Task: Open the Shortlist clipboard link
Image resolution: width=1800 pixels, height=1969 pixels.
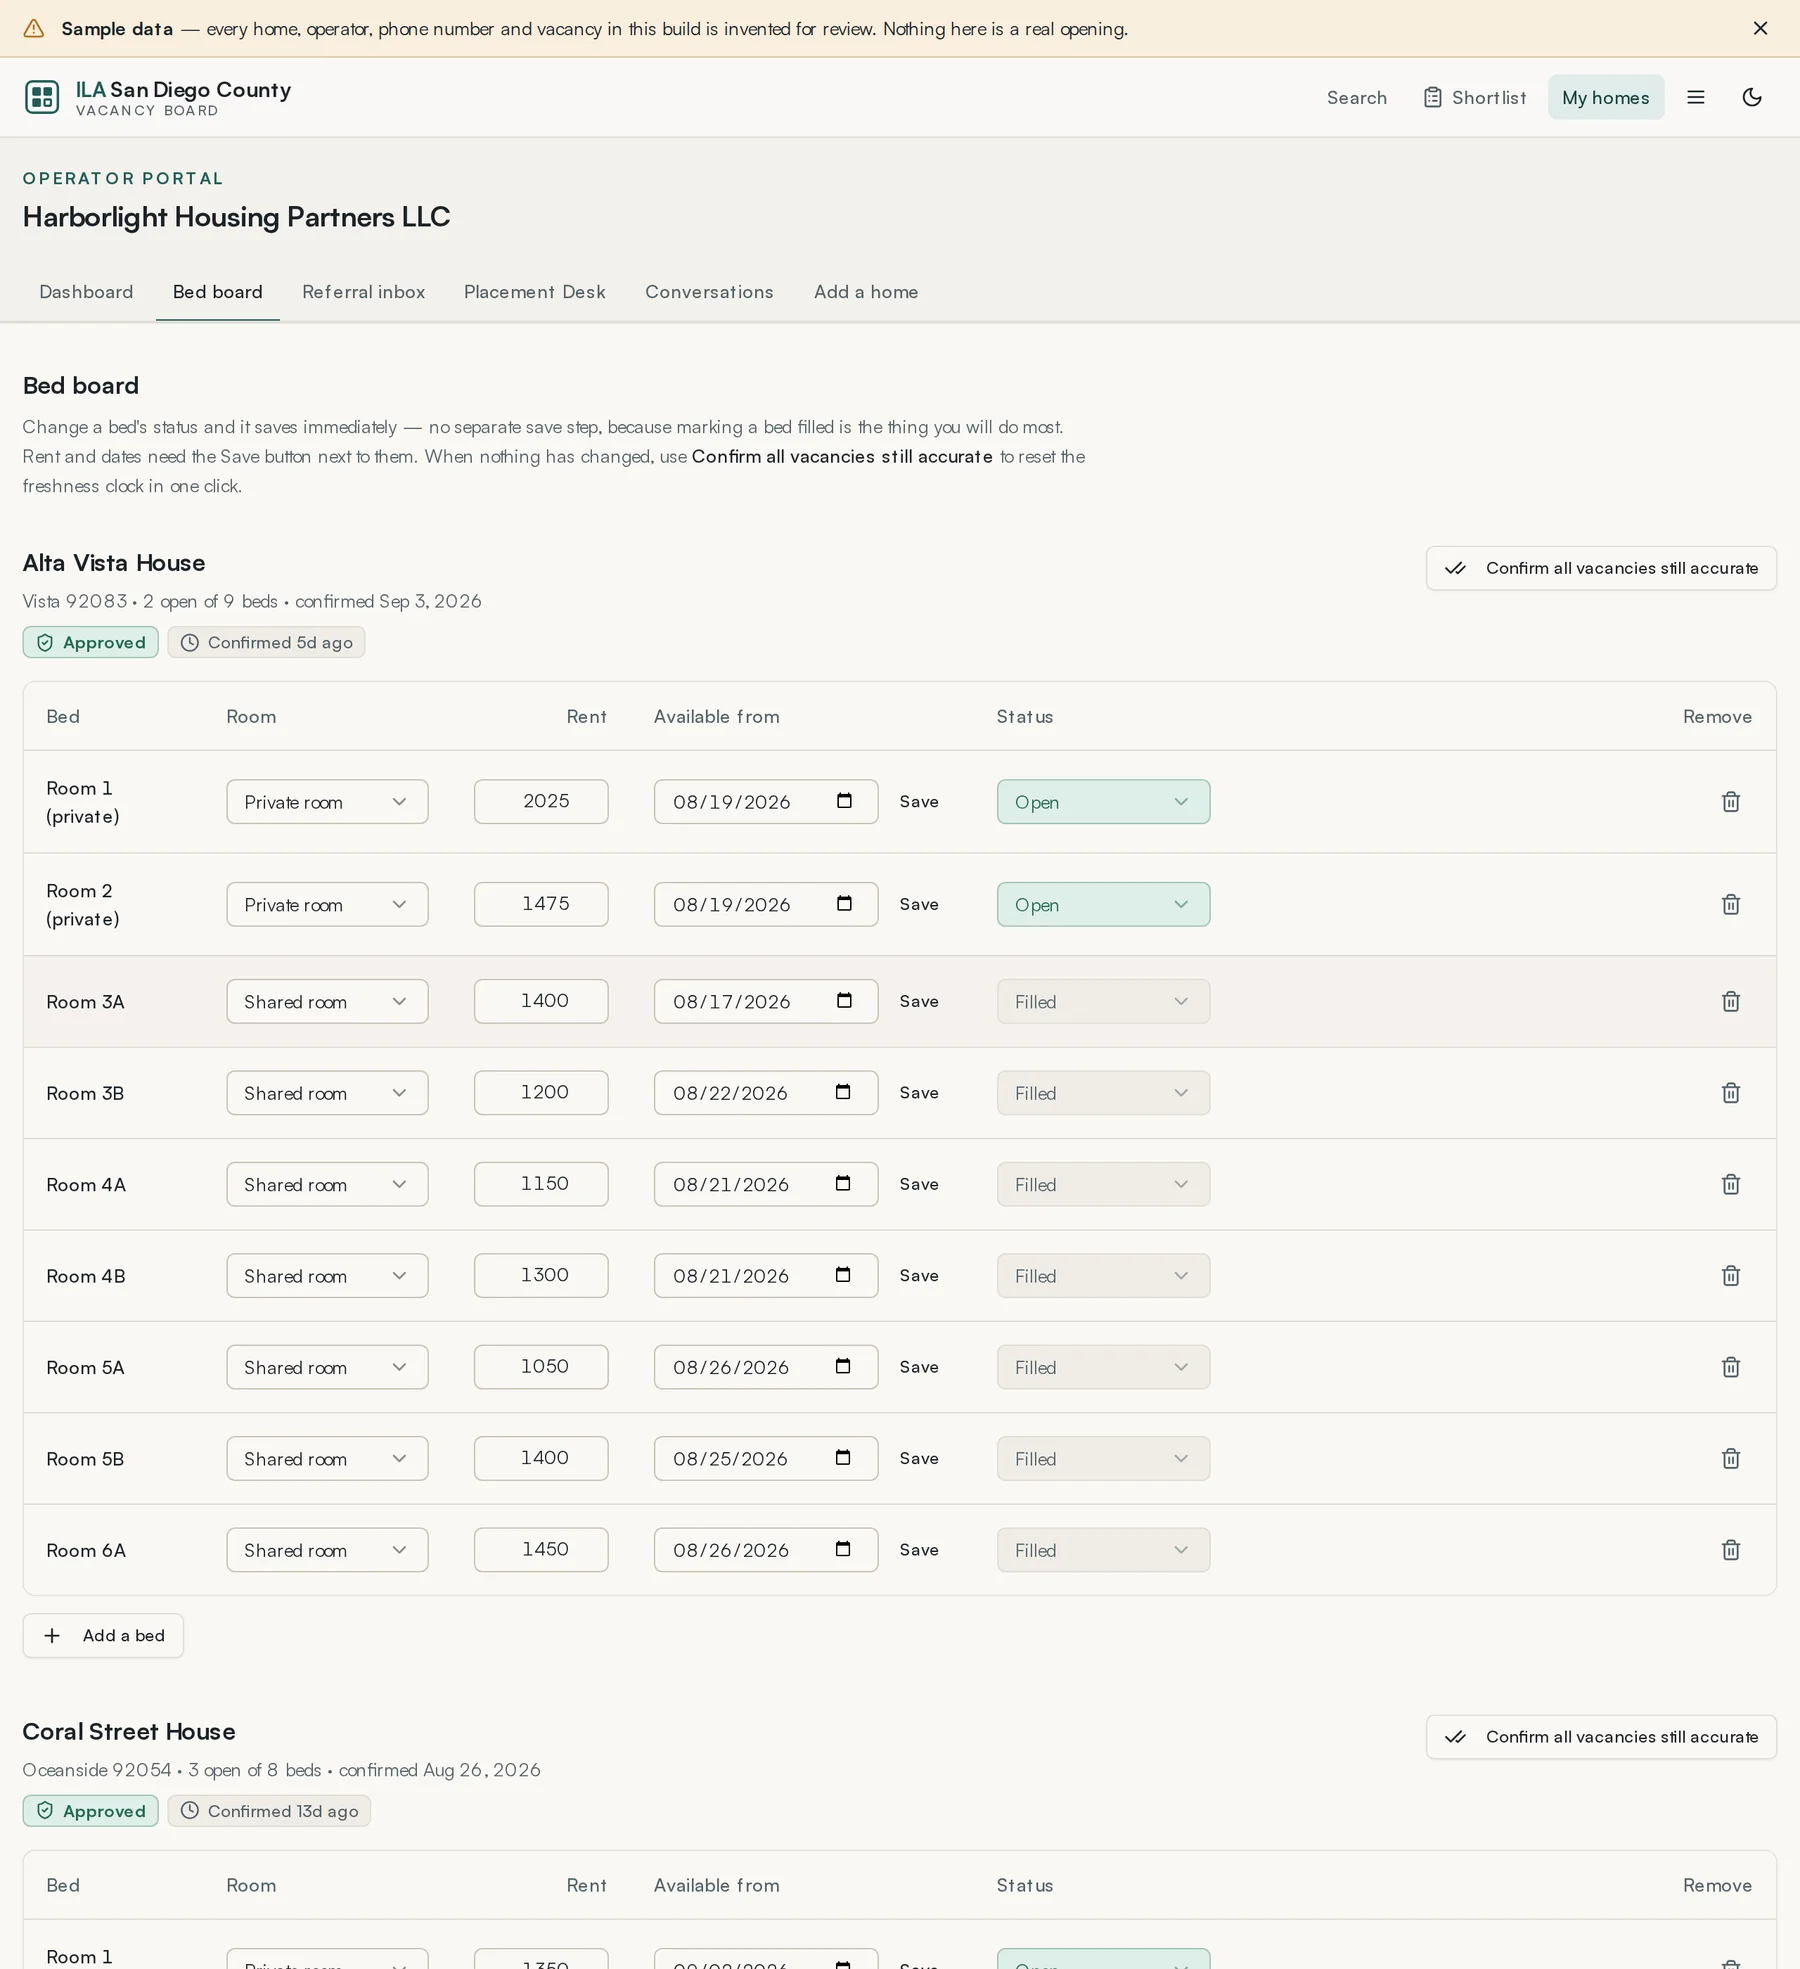Action: tap(1475, 97)
